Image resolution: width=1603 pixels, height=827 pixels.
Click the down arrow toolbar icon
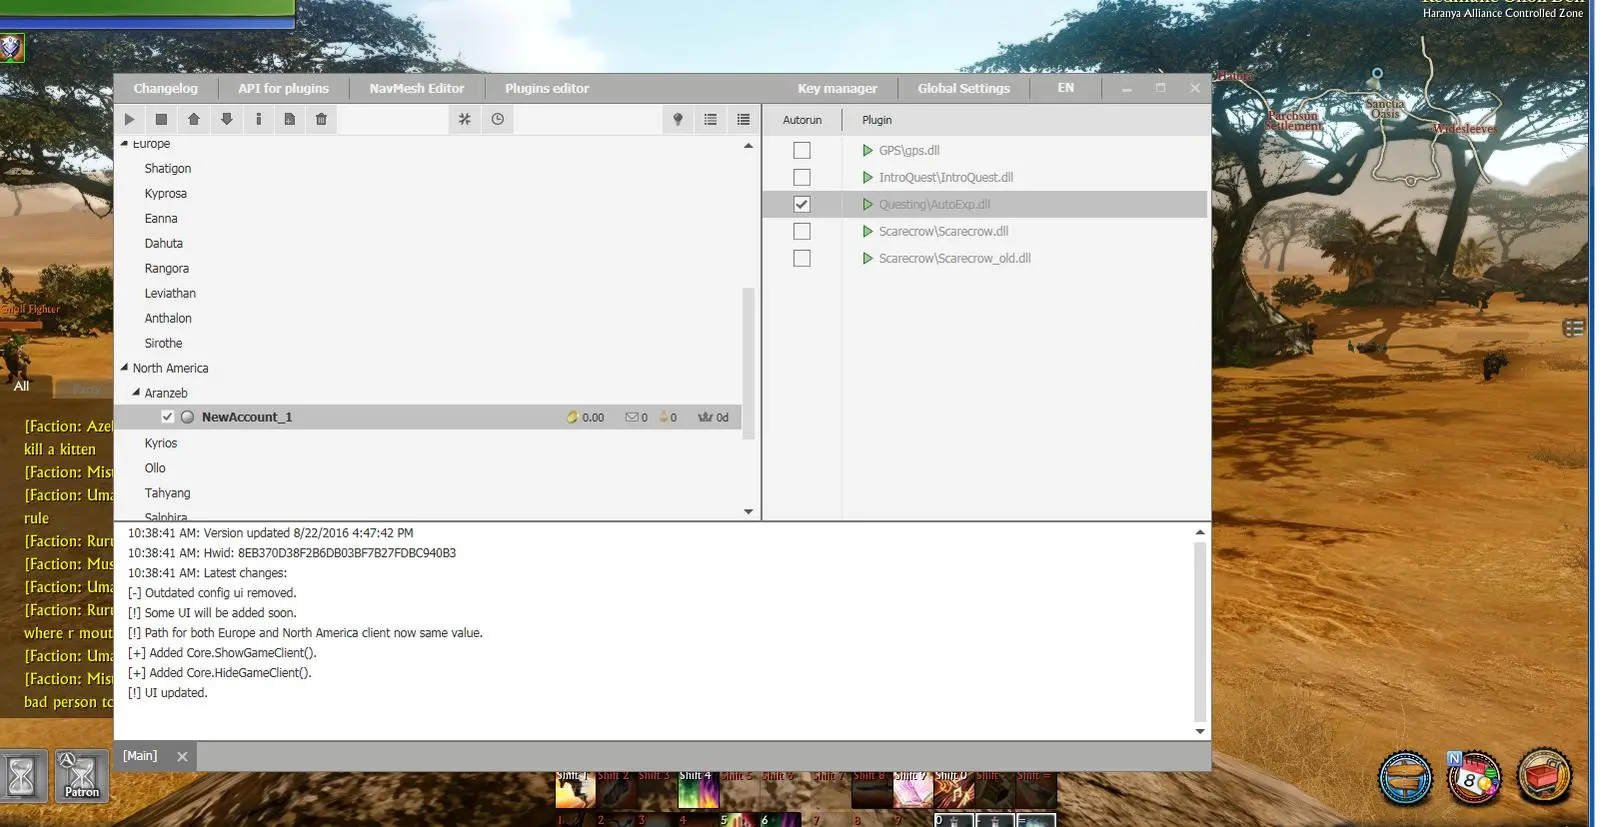(x=227, y=120)
